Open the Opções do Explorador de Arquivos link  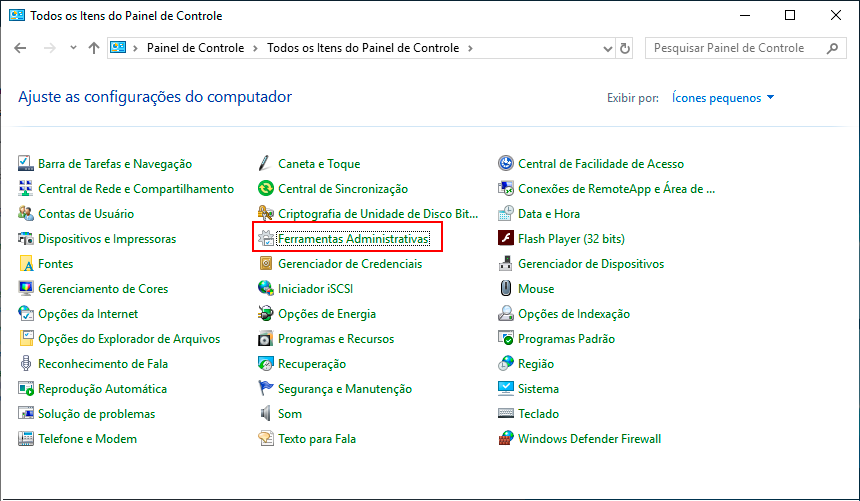[x=129, y=339]
